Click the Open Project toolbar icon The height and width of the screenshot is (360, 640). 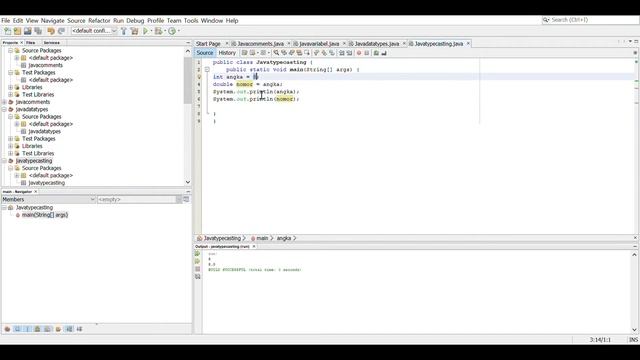[28, 31]
